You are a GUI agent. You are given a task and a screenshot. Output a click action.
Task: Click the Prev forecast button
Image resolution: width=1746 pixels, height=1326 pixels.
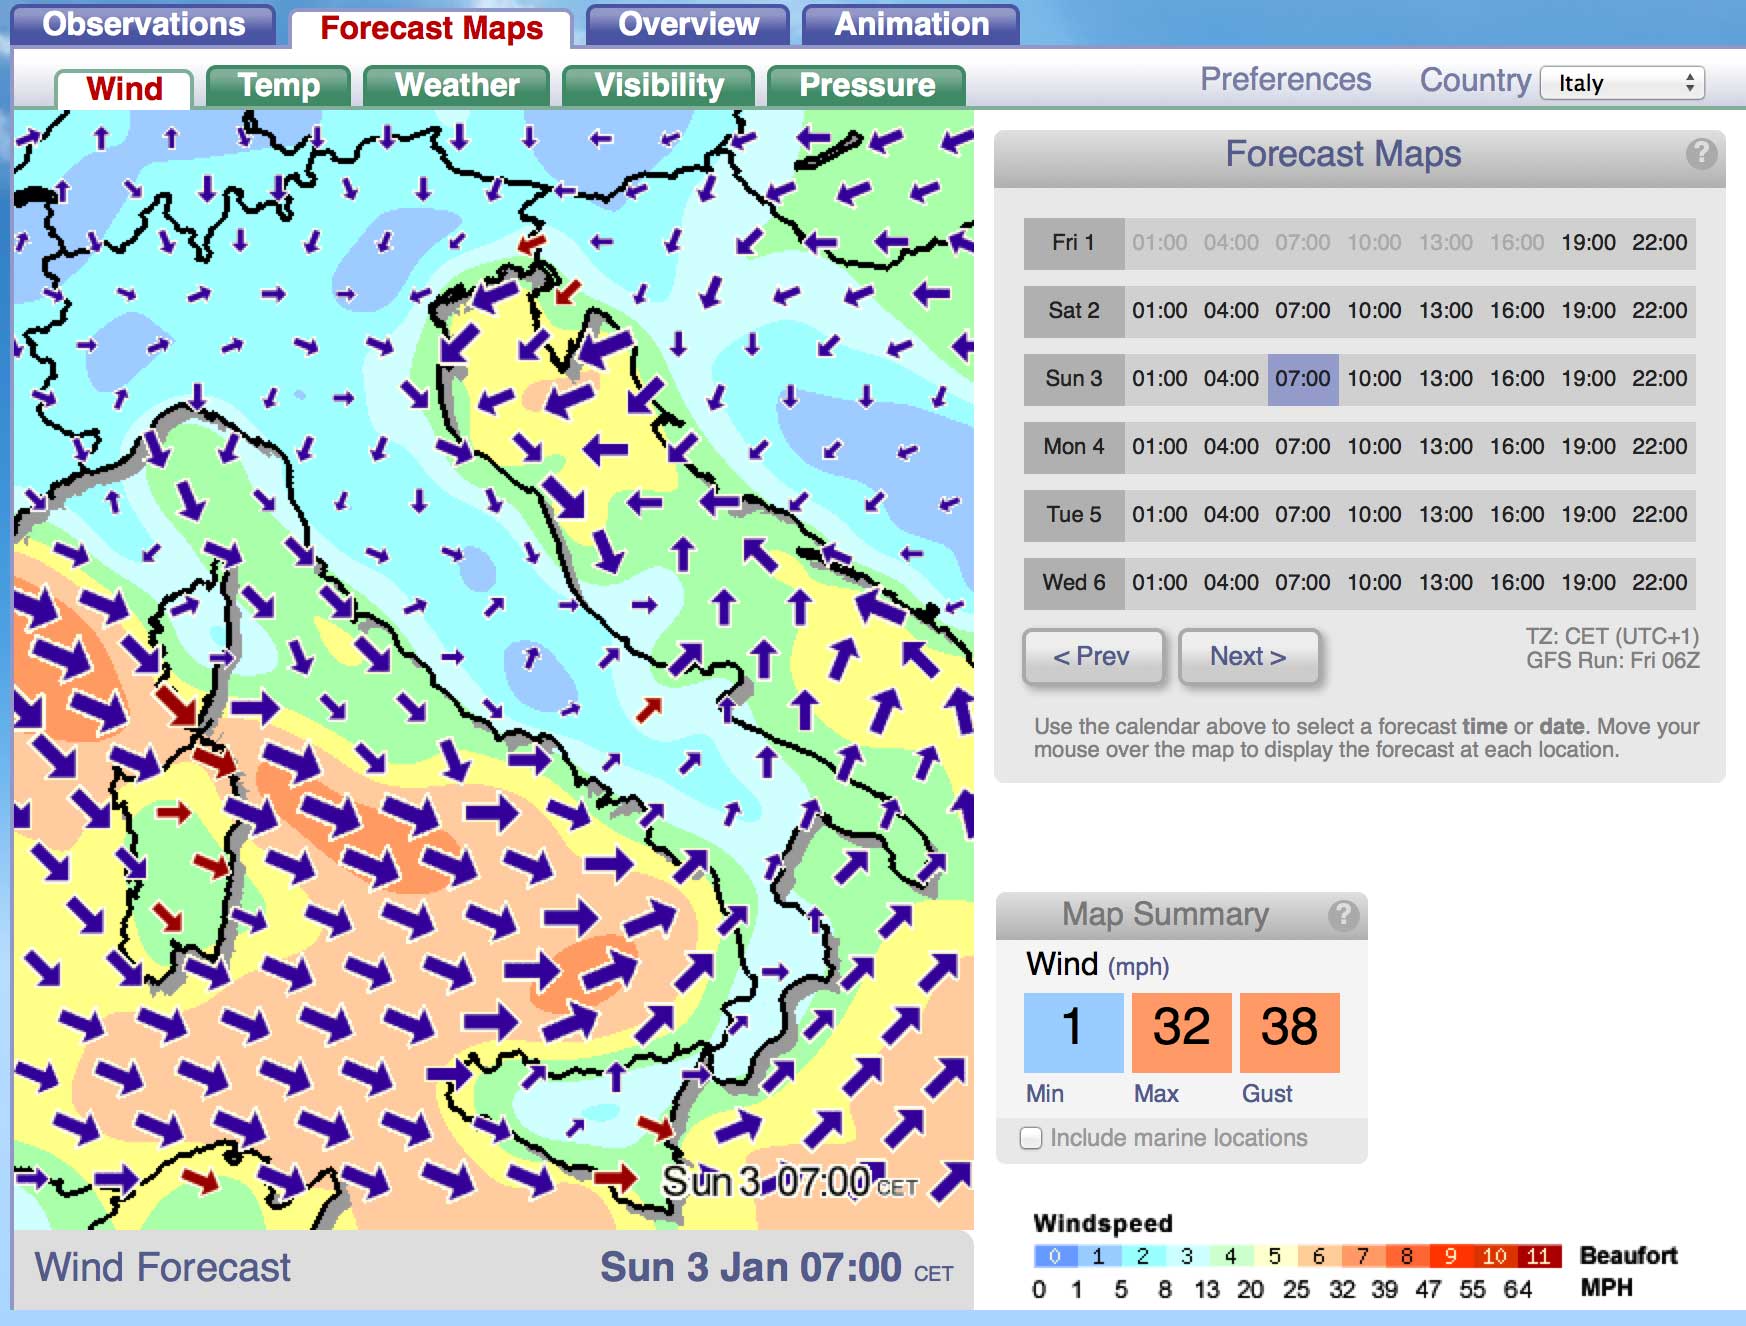point(1092,657)
